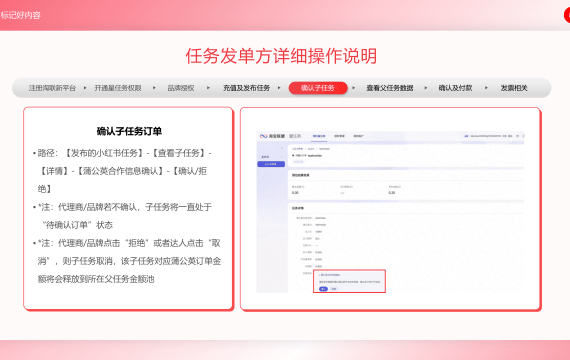Image resolution: width=570 pixels, height=360 pixels.
Task: Click the blue sidebar item in embedded page
Action: (271, 164)
